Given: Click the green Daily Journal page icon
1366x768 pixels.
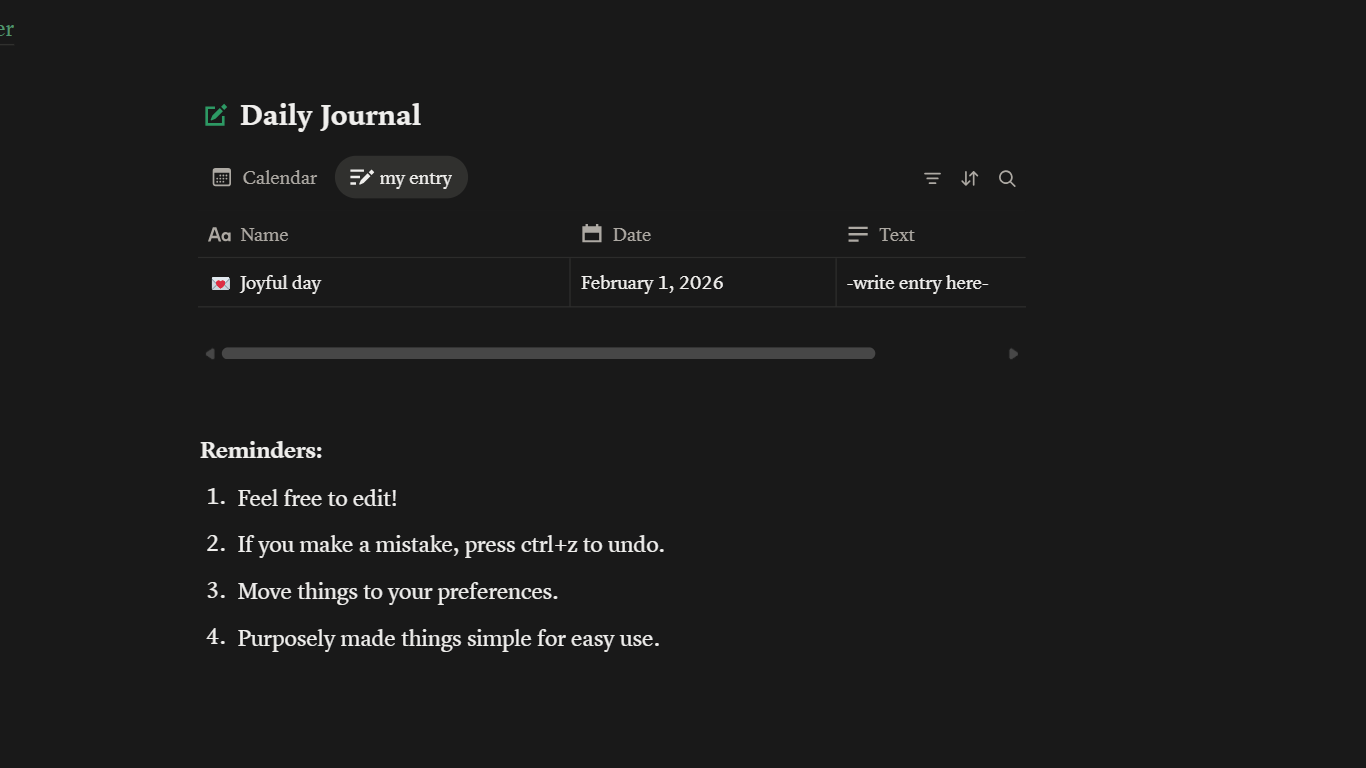Looking at the screenshot, I should [x=215, y=116].
